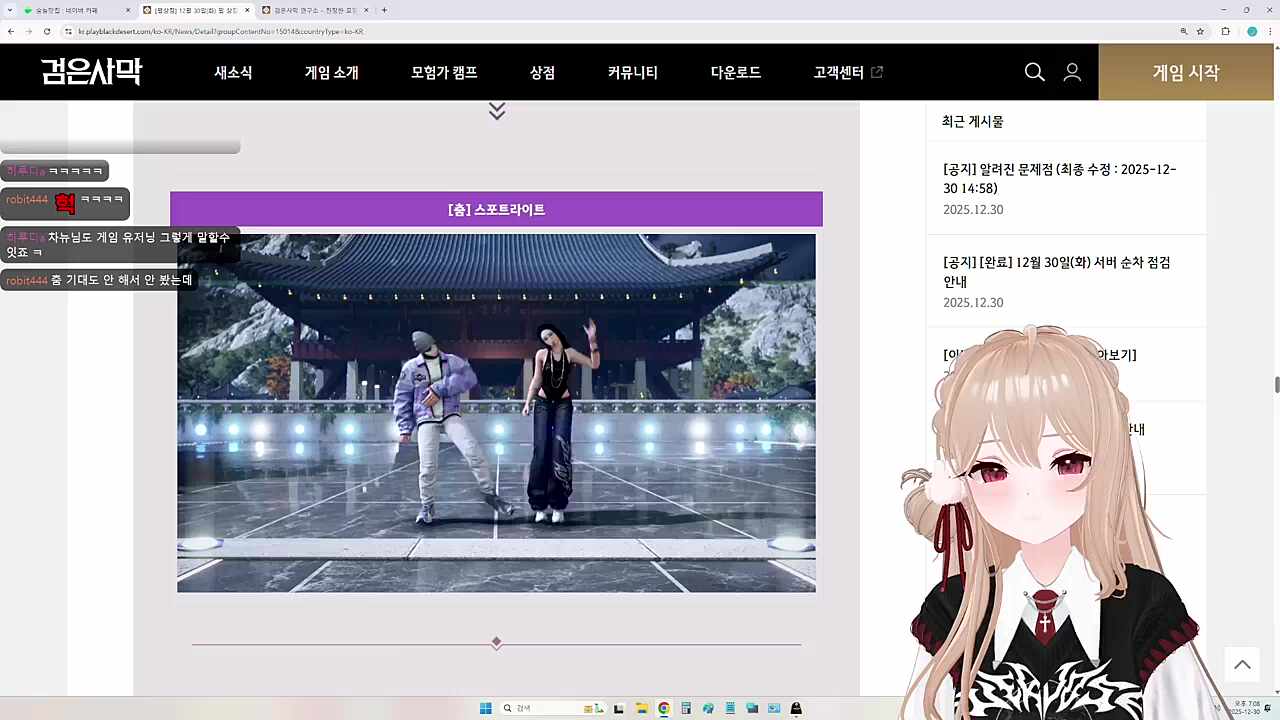
Task: Click the chat message about 게임 유저님
Action: [120, 245]
